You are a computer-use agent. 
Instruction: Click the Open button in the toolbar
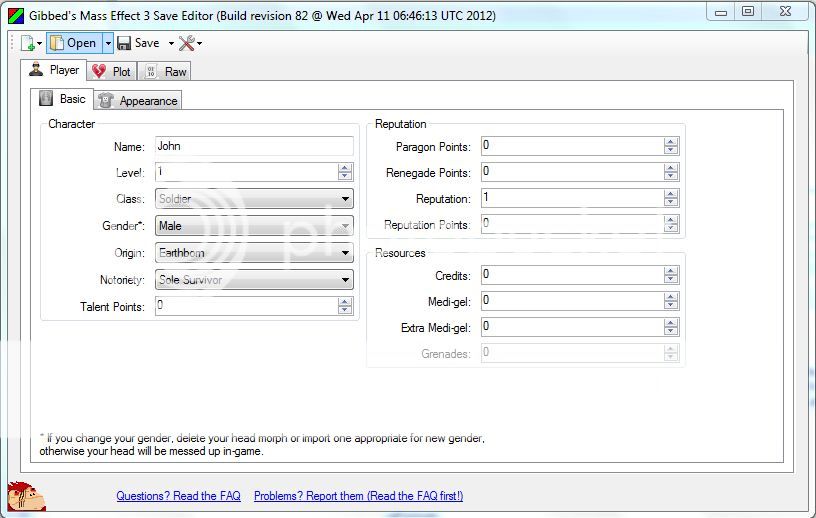click(x=74, y=43)
